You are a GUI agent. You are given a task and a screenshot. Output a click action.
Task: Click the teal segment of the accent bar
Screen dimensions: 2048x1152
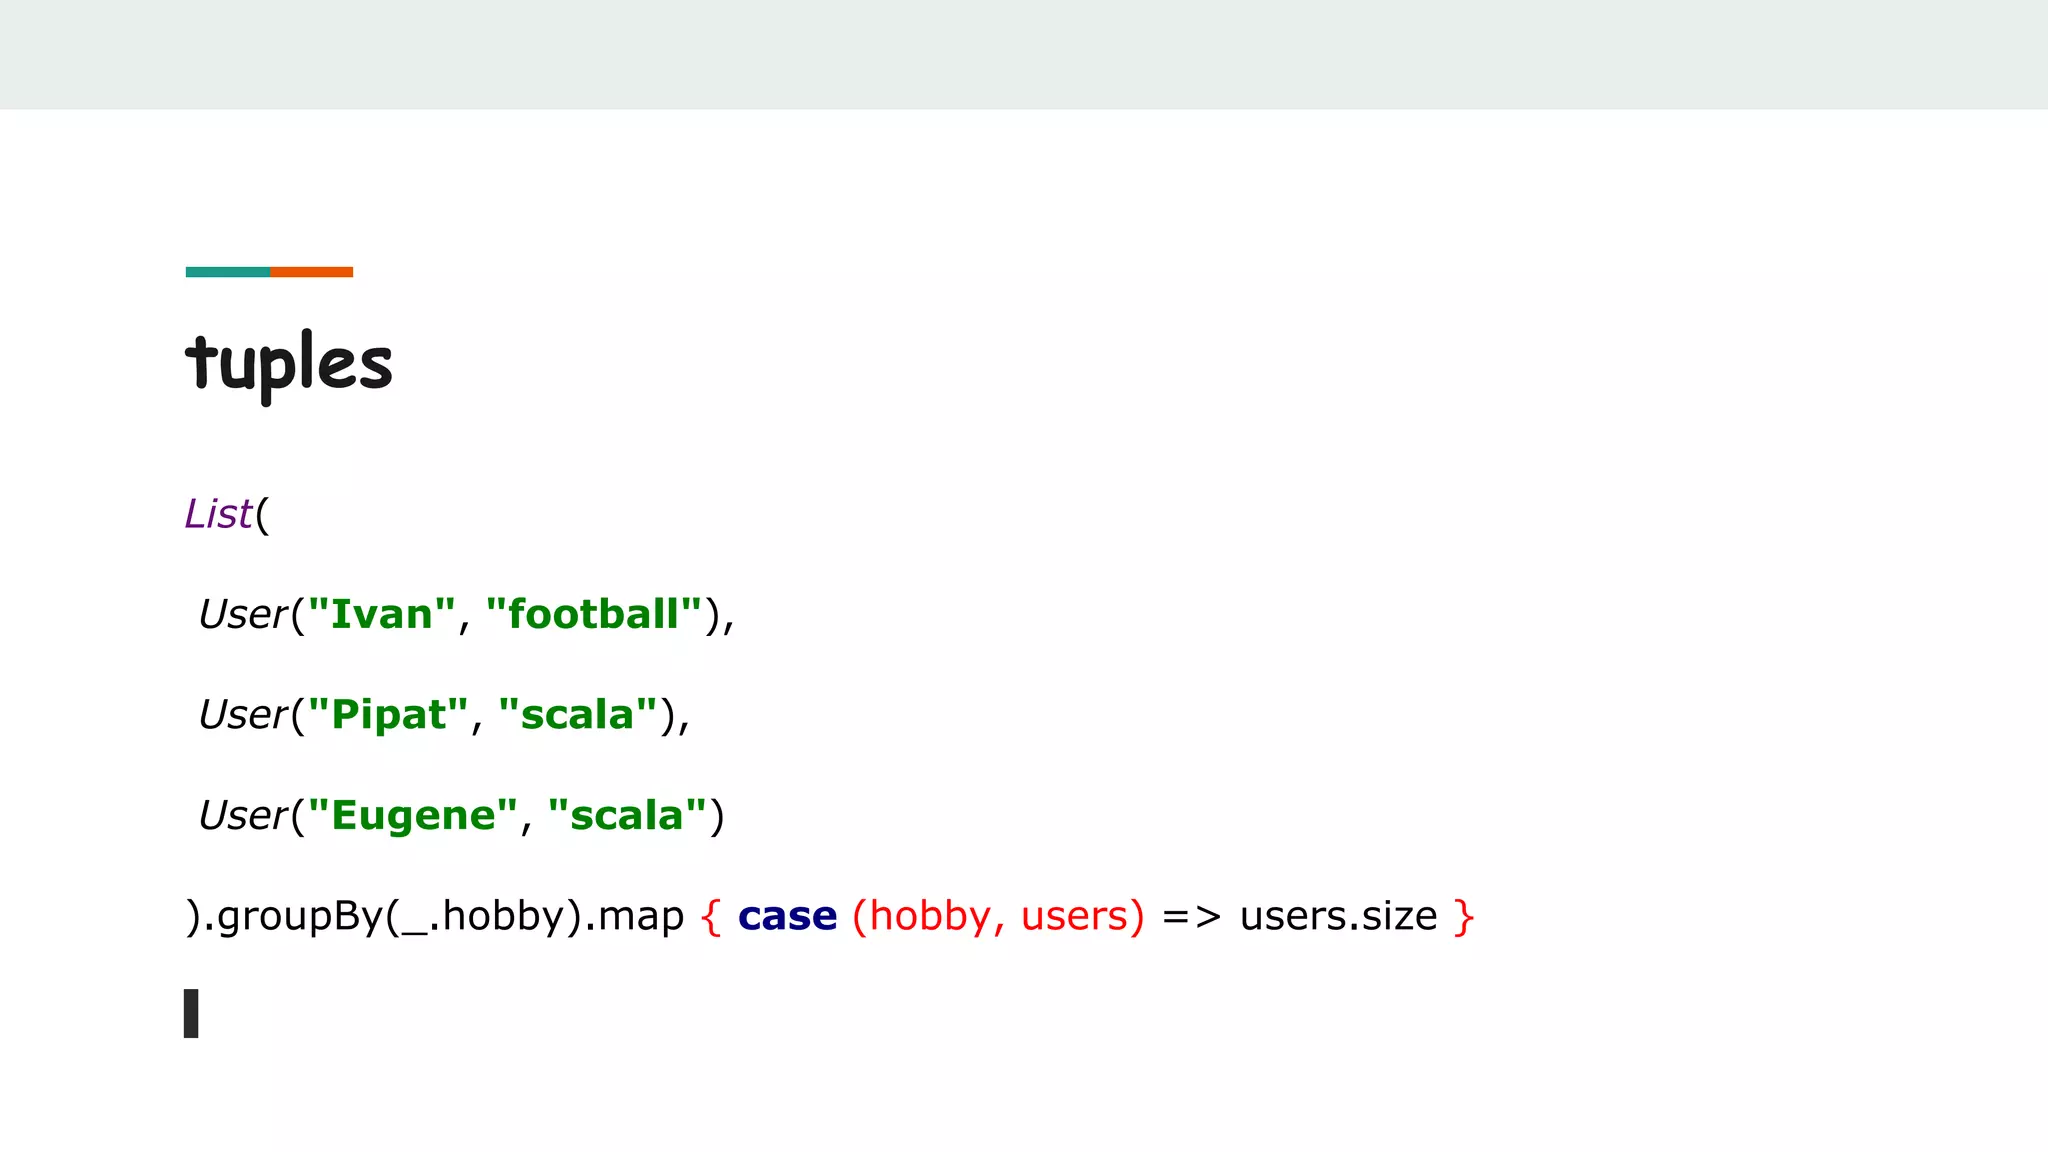227,272
